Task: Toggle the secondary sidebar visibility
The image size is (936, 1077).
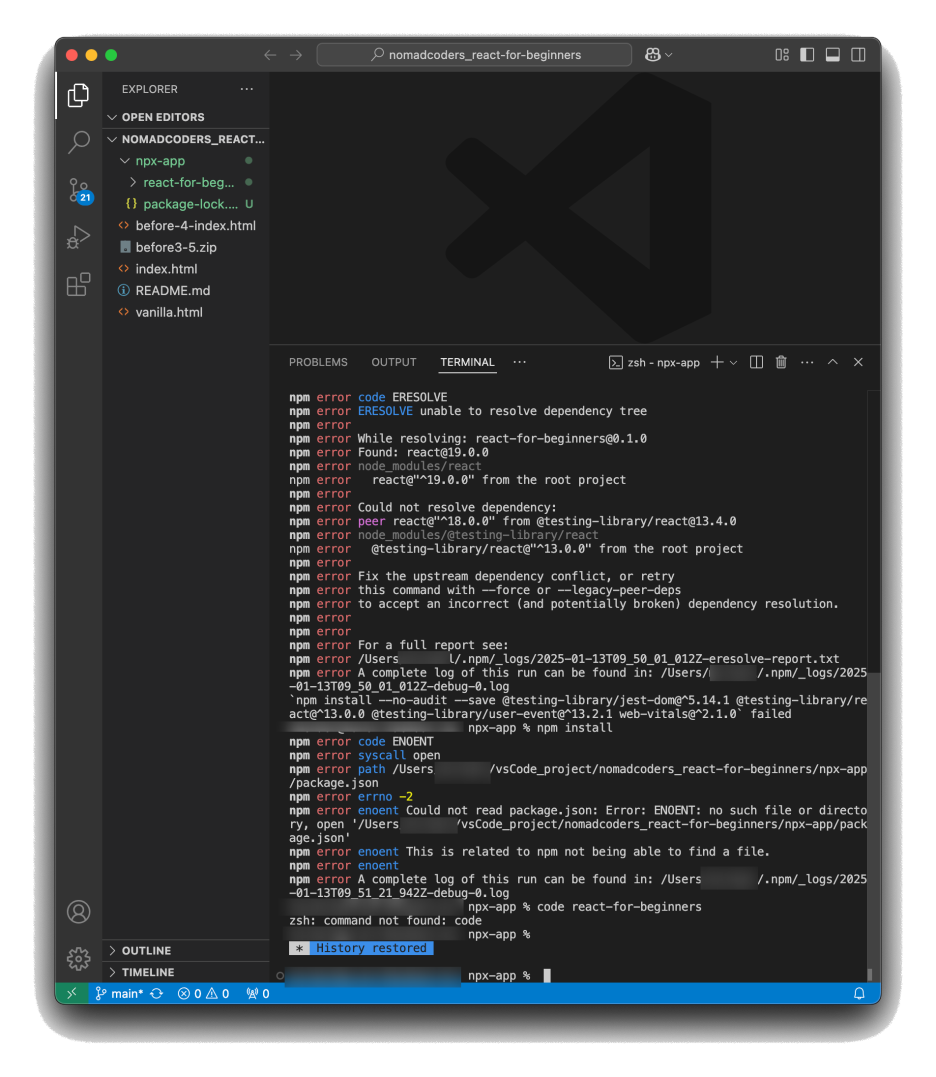Action: pyautogui.click(x=858, y=55)
